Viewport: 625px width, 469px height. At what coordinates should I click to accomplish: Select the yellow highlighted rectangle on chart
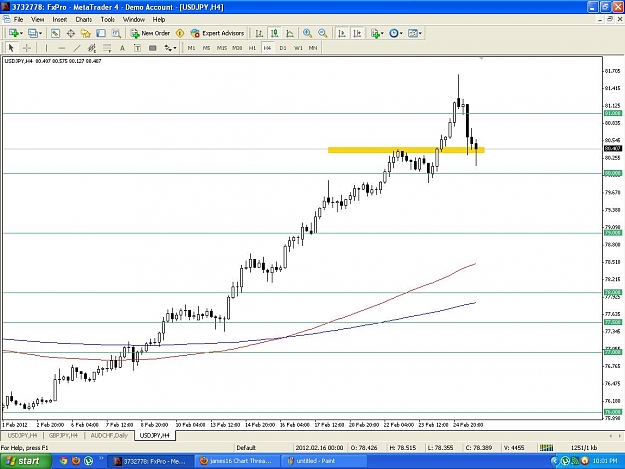click(406, 150)
